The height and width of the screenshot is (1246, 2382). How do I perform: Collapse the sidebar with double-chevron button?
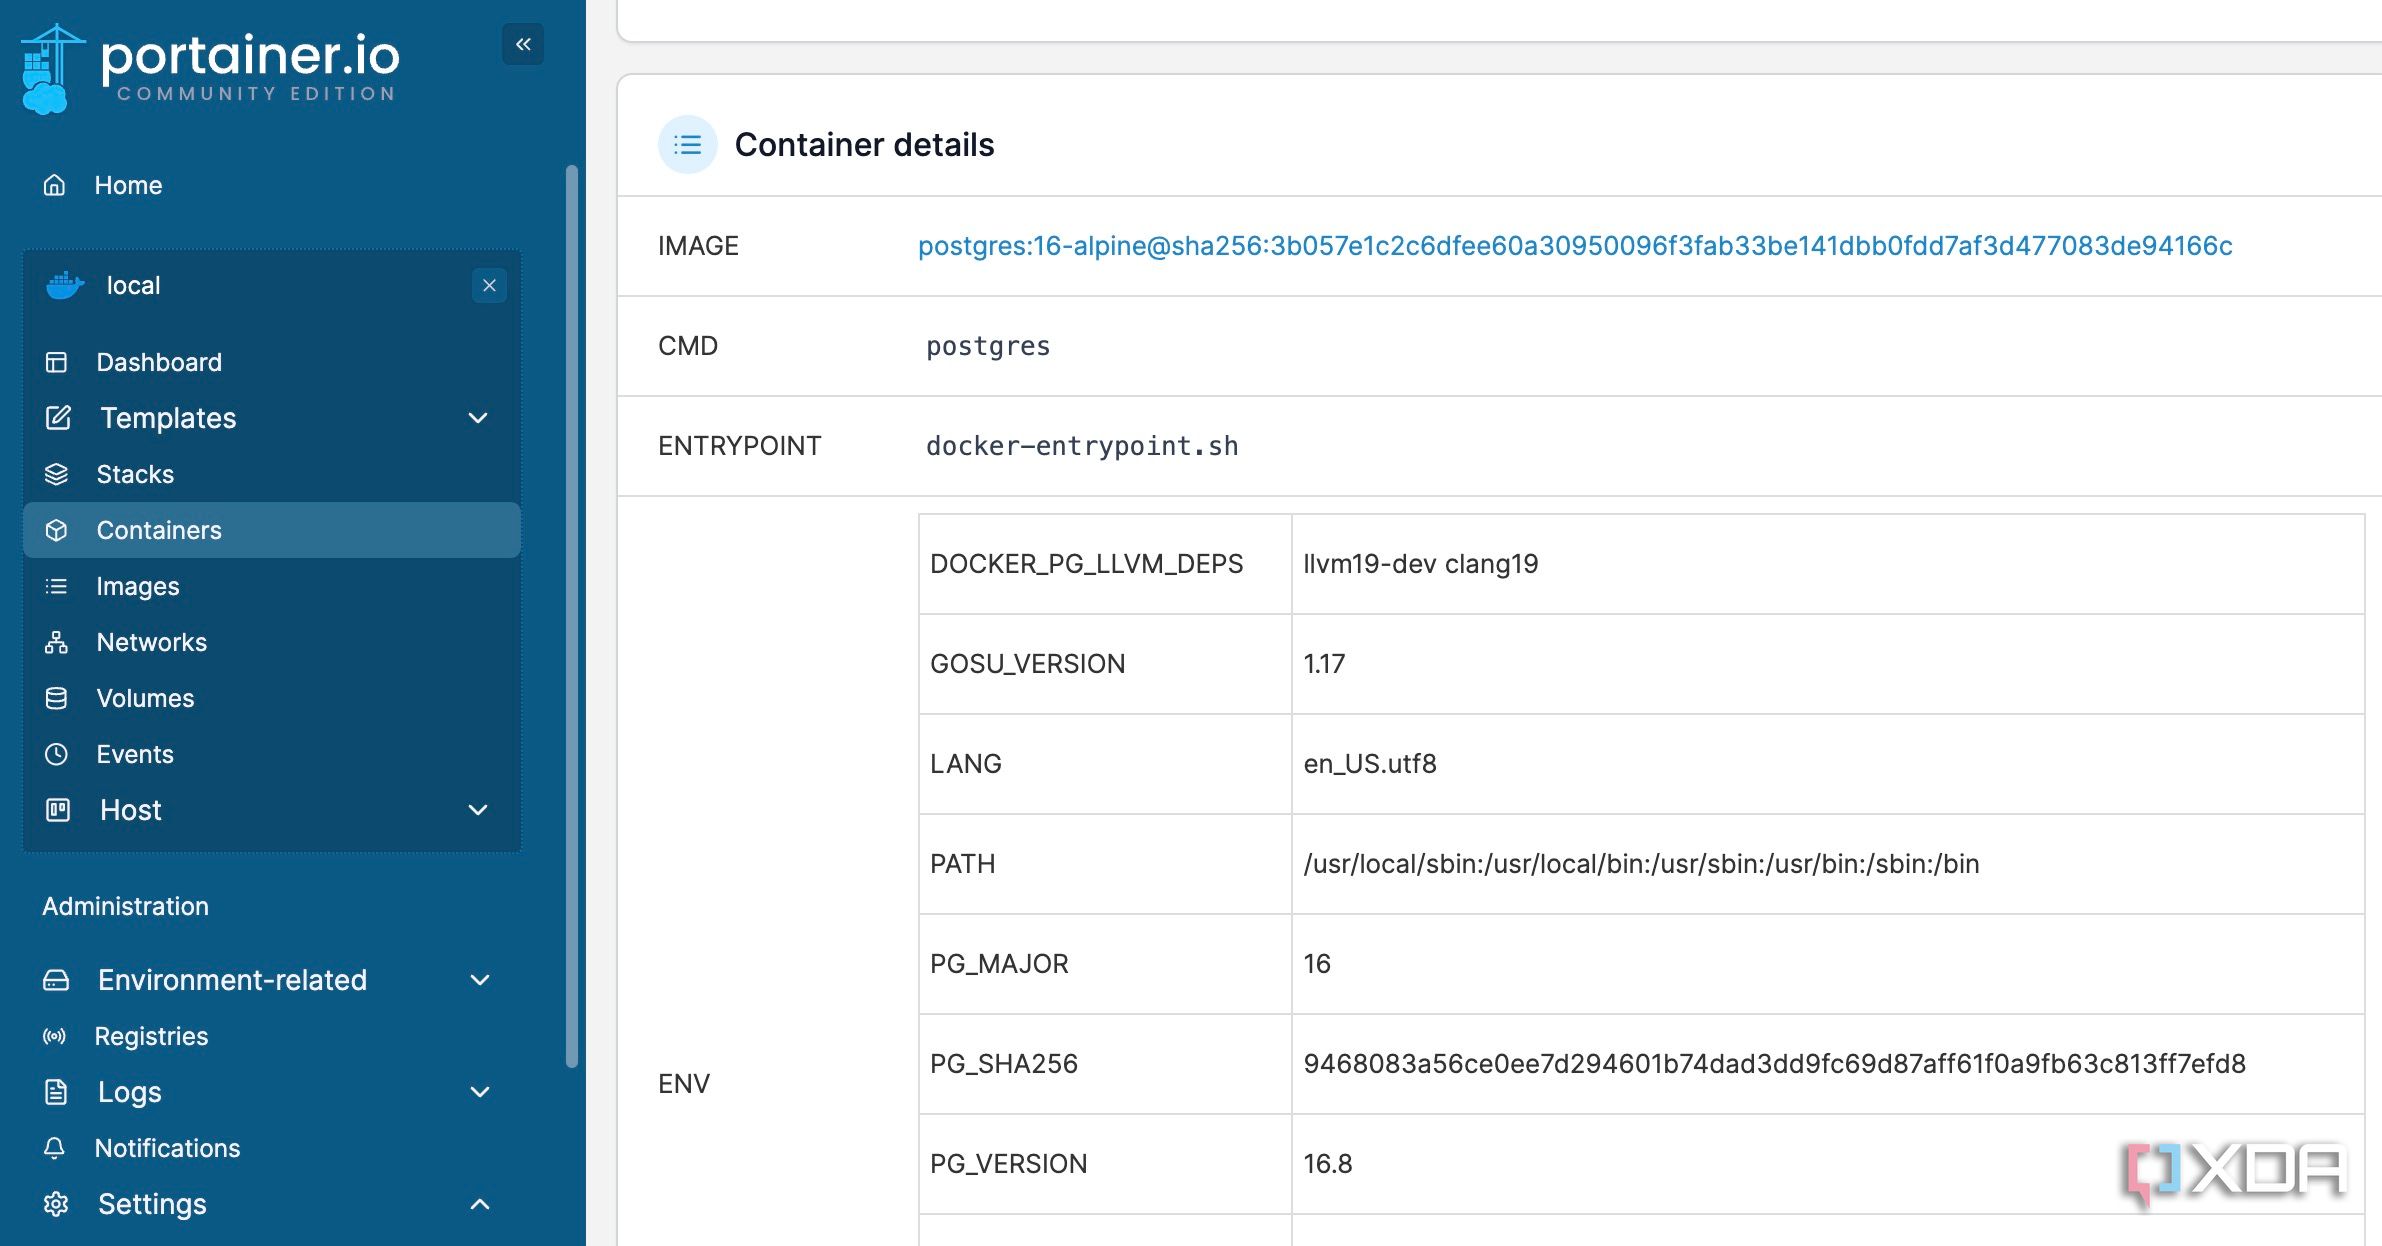click(x=523, y=44)
